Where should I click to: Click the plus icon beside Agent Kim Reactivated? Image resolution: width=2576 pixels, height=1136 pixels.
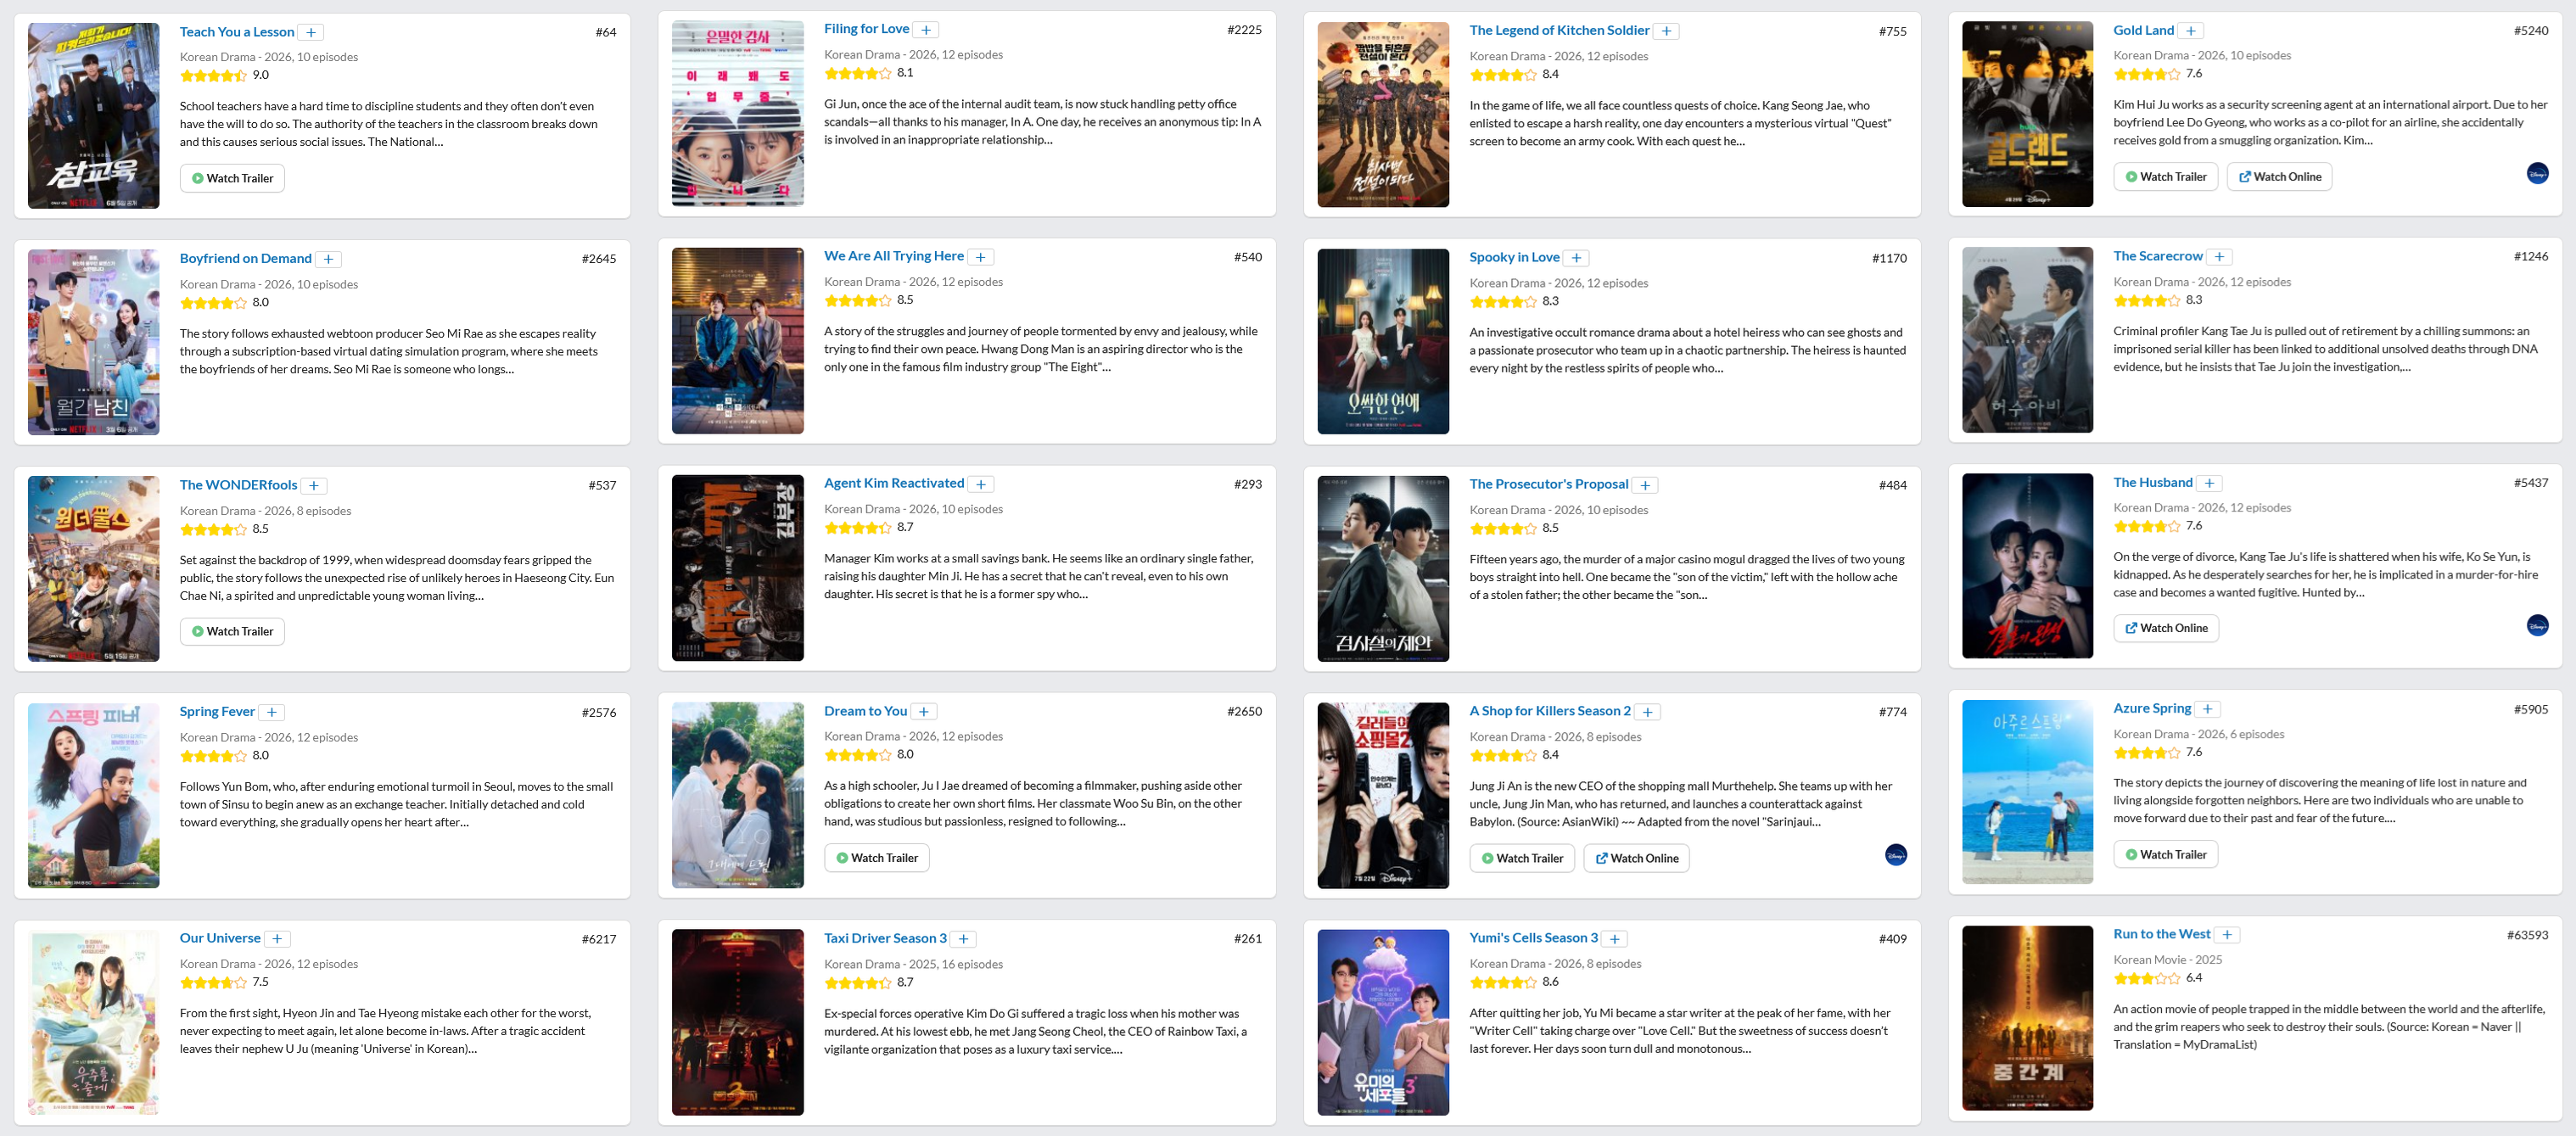[x=982, y=485]
